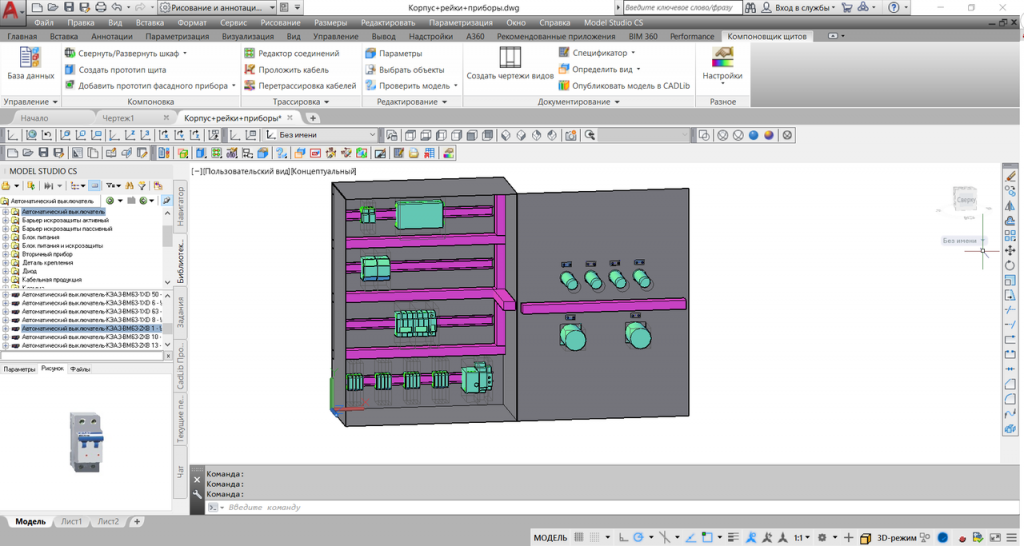Click the pin icon in library panel
This screenshot has height=546, width=1024.
pos(167,201)
